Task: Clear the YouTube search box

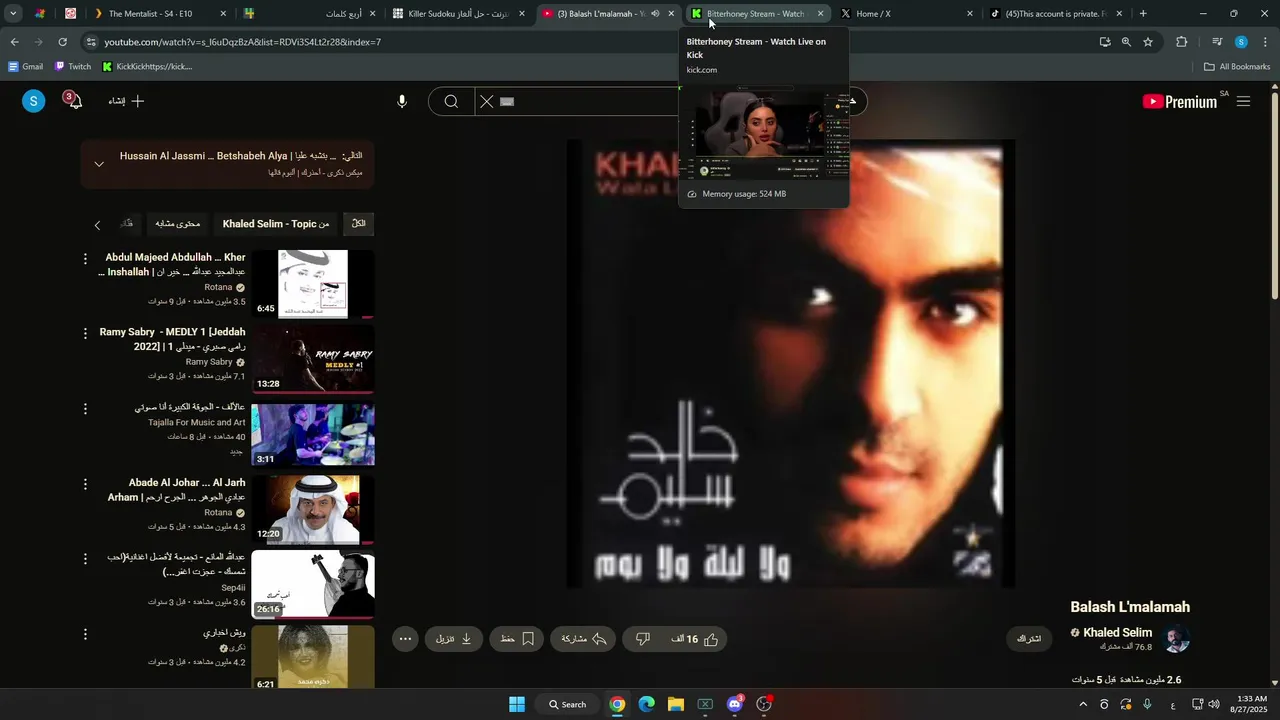Action: [486, 101]
